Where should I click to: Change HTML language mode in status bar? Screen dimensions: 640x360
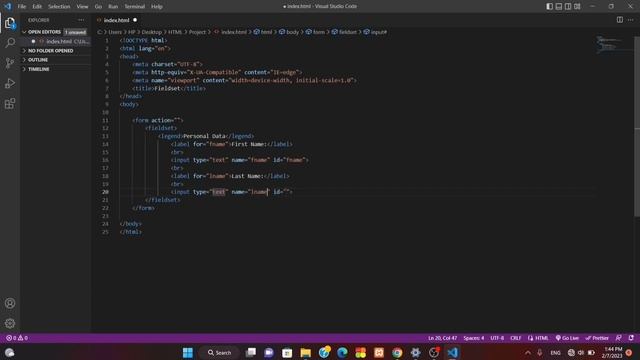pyautogui.click(x=538, y=338)
